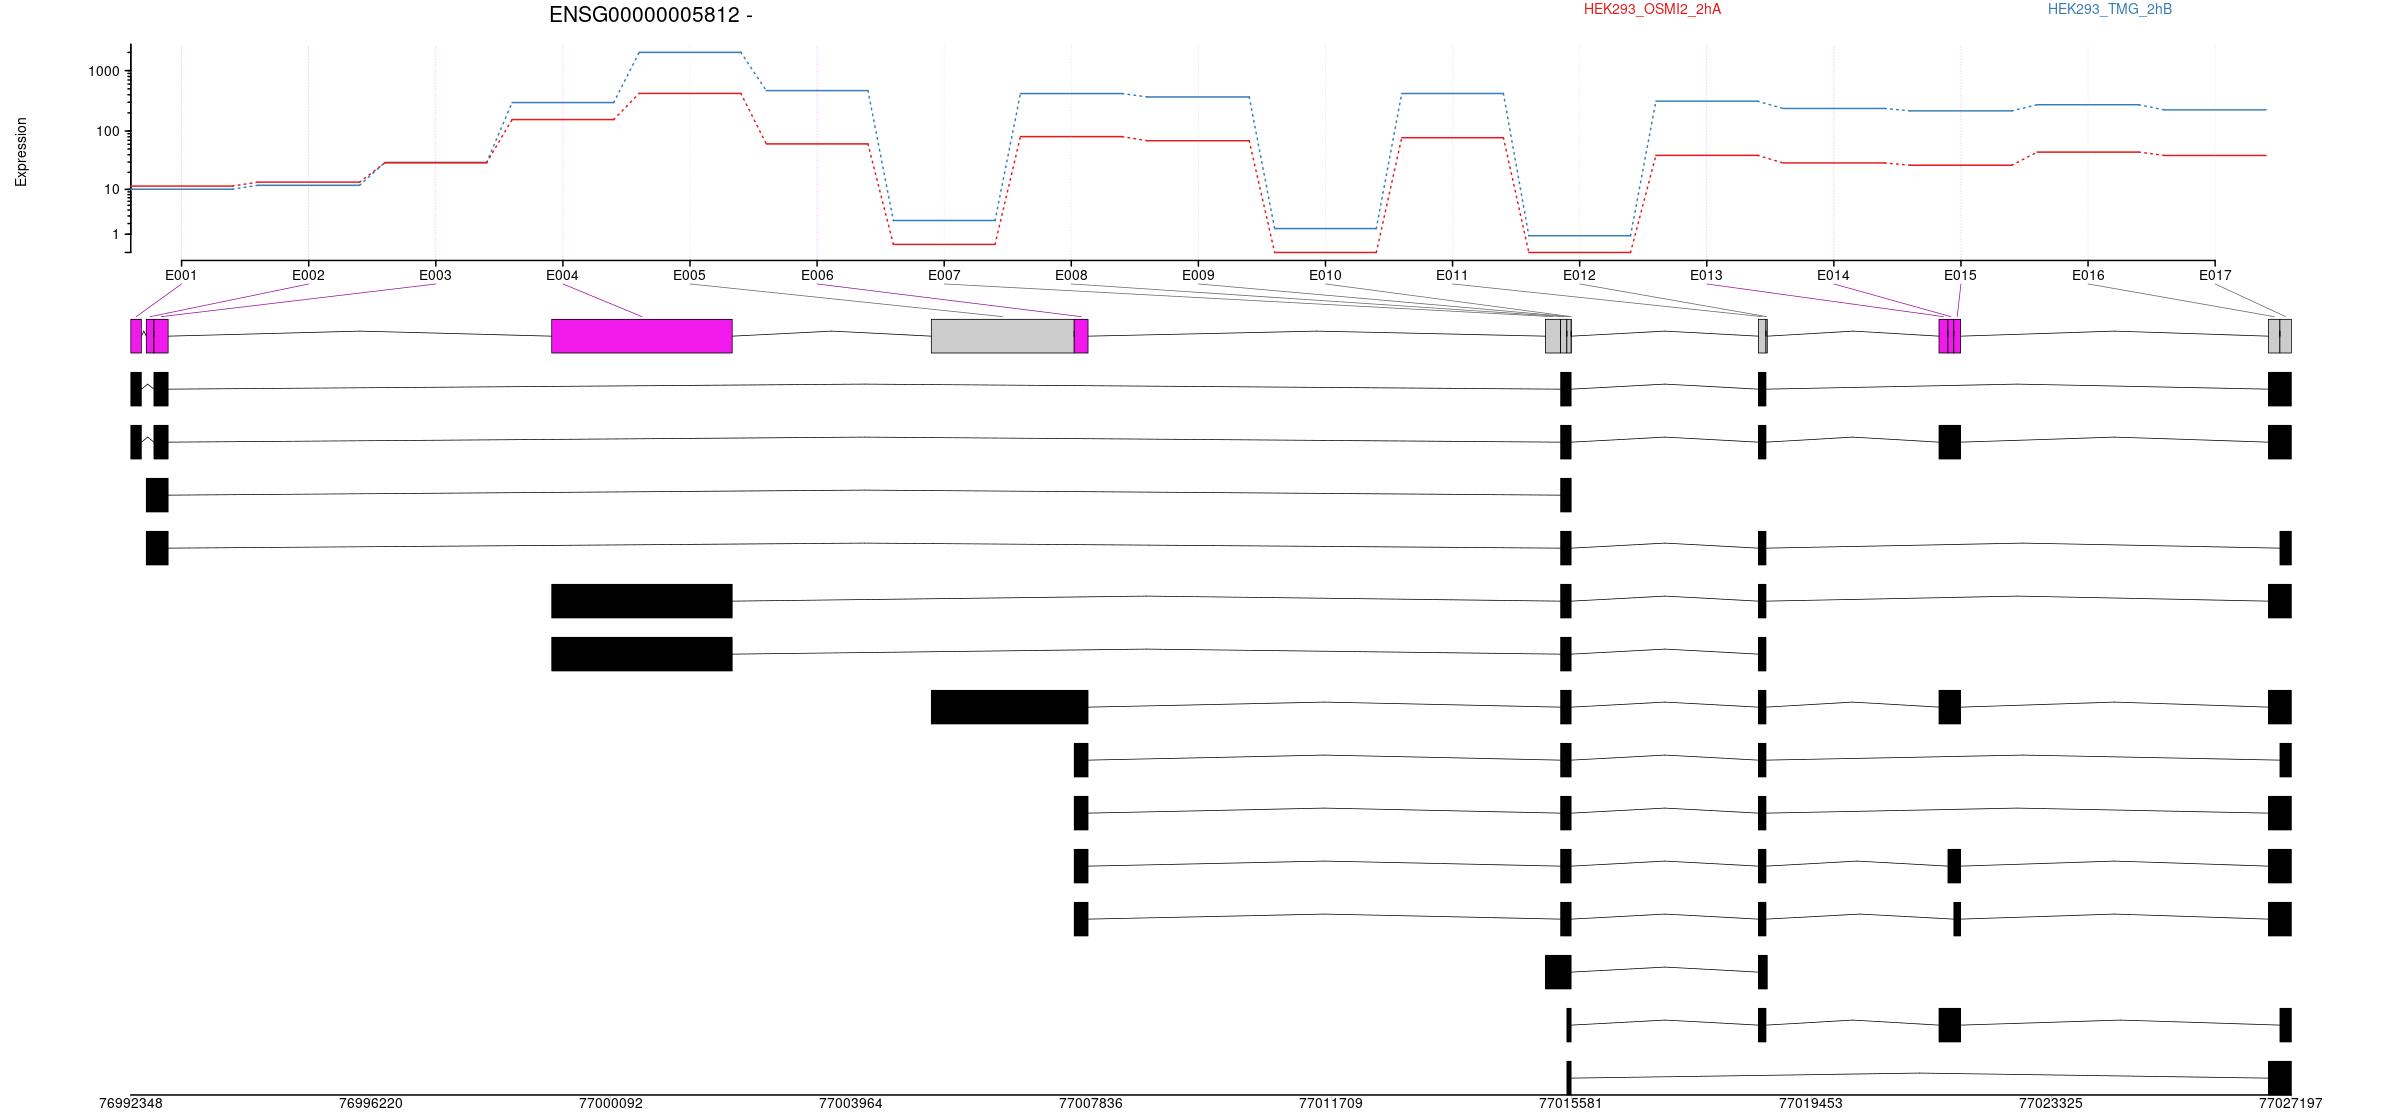Click the exon label E011

click(1452, 275)
